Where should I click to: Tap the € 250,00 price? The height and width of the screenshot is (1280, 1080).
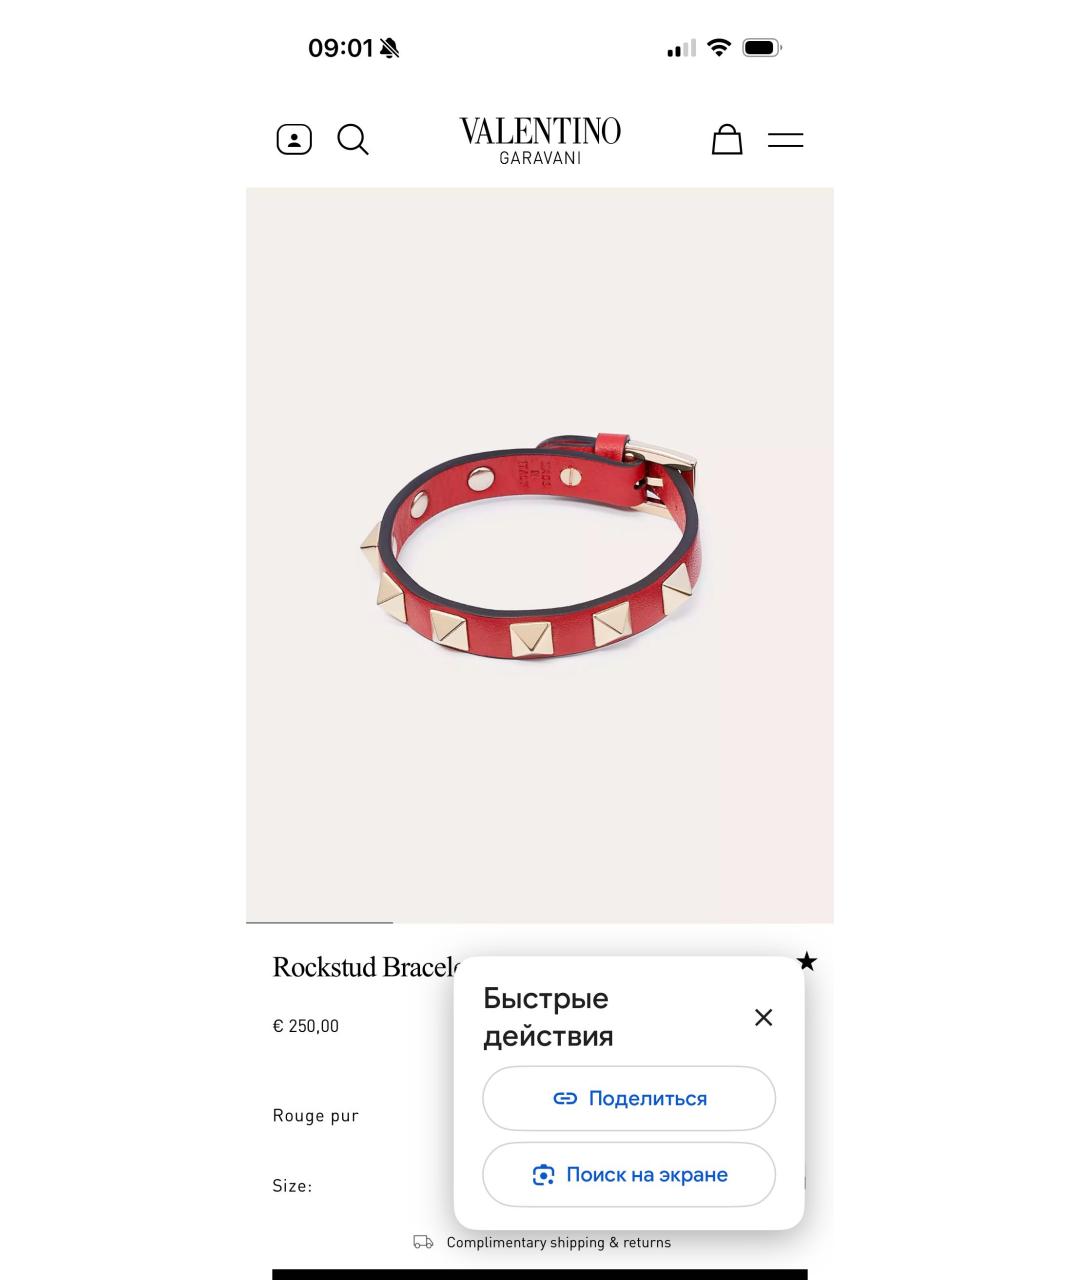click(x=305, y=1026)
